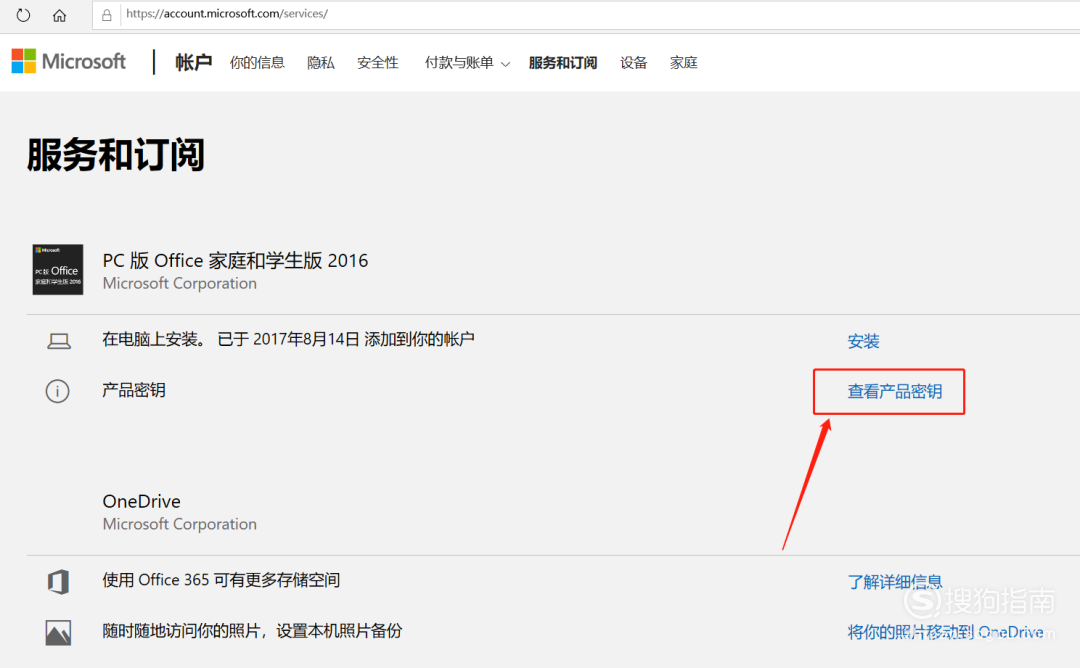
Task: Go to the 隐私 page
Action: coord(321,63)
